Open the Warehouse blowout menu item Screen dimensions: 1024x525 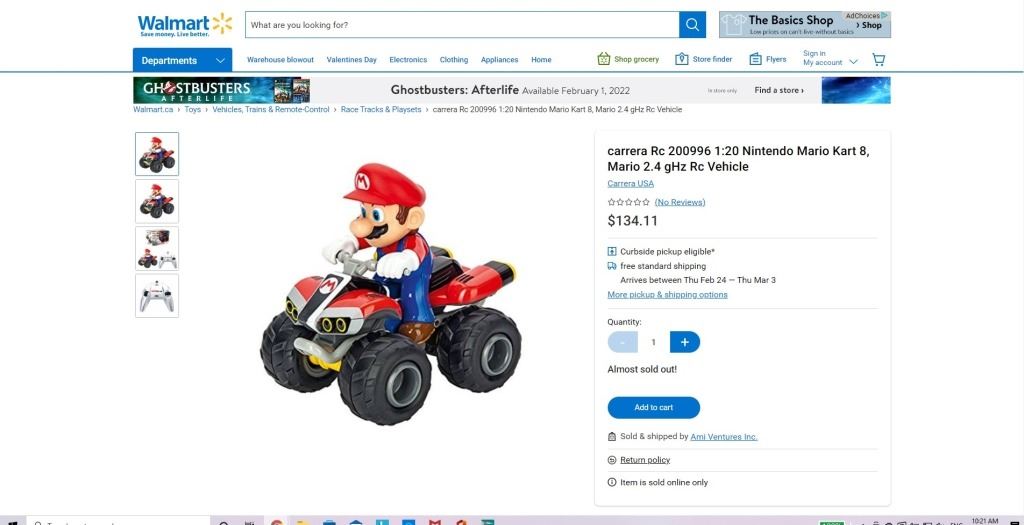(x=280, y=59)
